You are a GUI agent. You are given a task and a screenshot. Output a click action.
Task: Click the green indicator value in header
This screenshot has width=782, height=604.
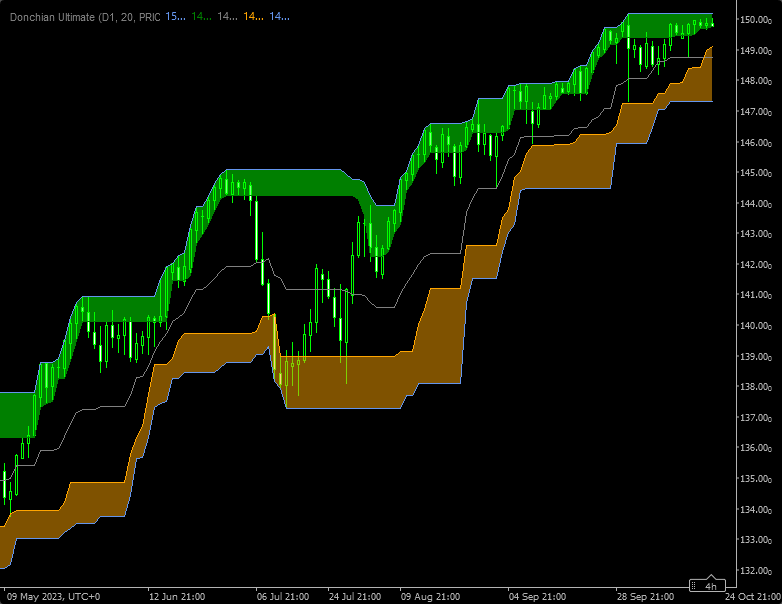point(201,17)
